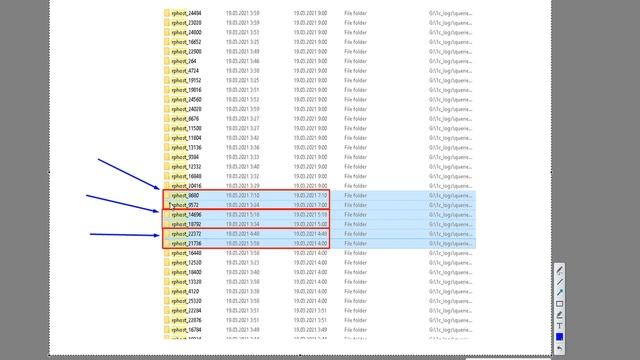Select the Marker highlighter tool

[559, 315]
